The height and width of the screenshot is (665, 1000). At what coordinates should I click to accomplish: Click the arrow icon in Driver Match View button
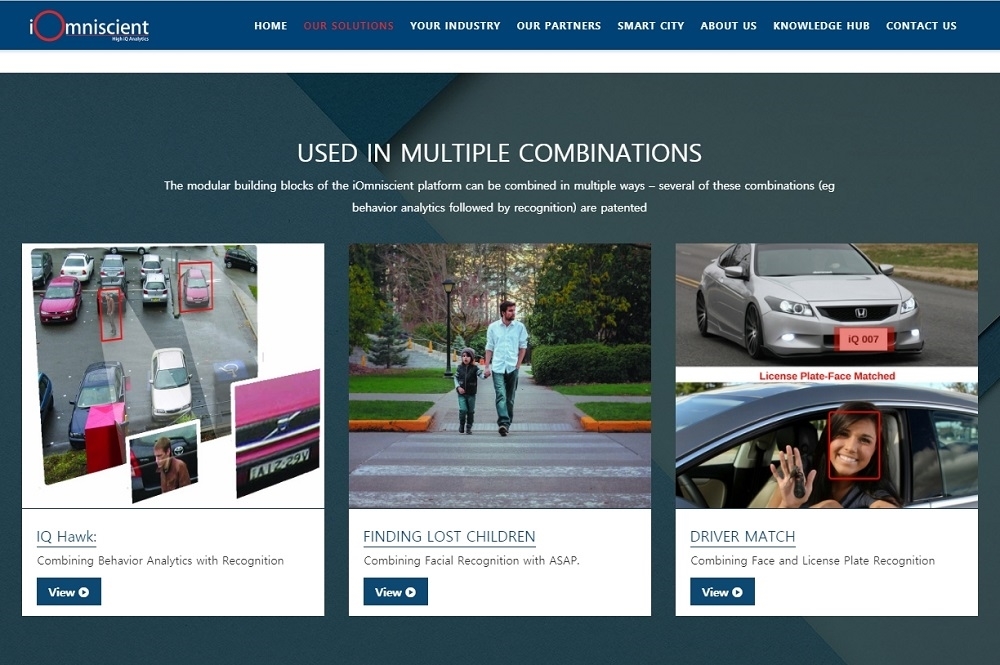[x=737, y=592]
